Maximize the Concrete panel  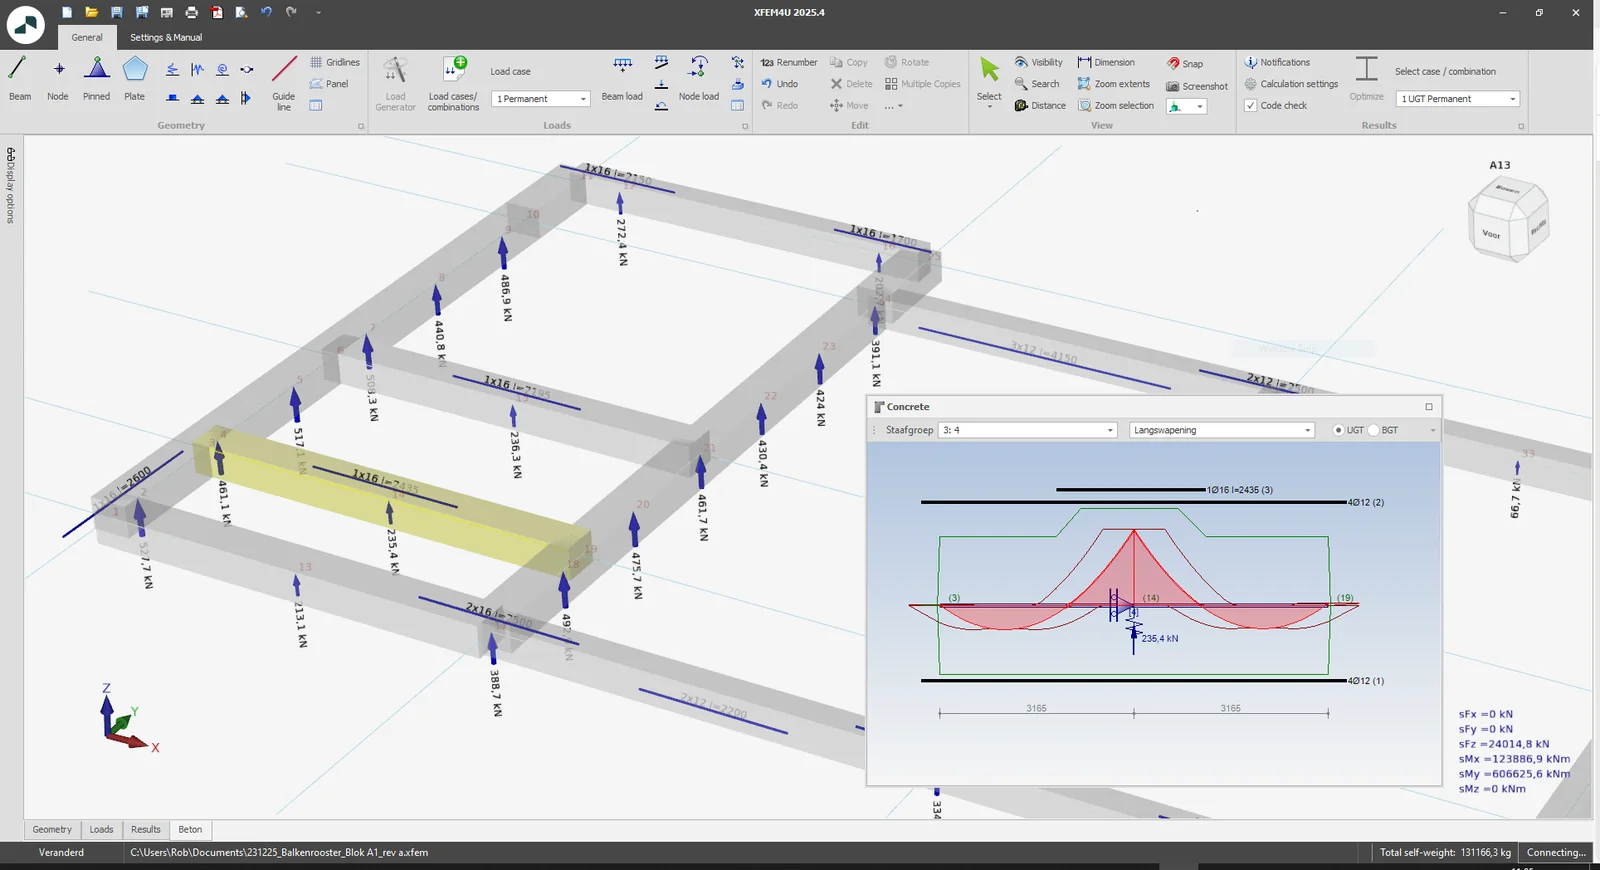1429,407
